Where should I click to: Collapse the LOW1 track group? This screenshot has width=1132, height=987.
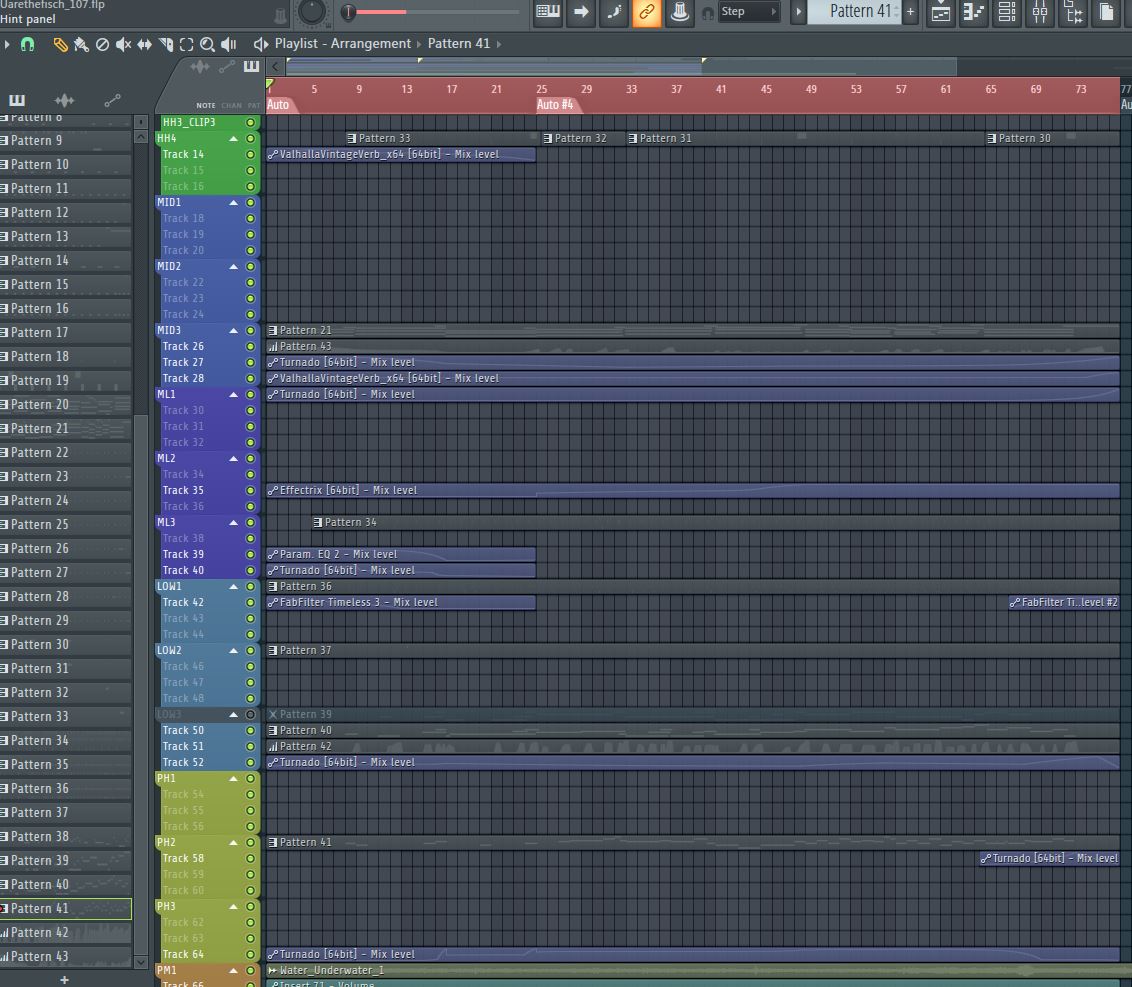point(233,587)
